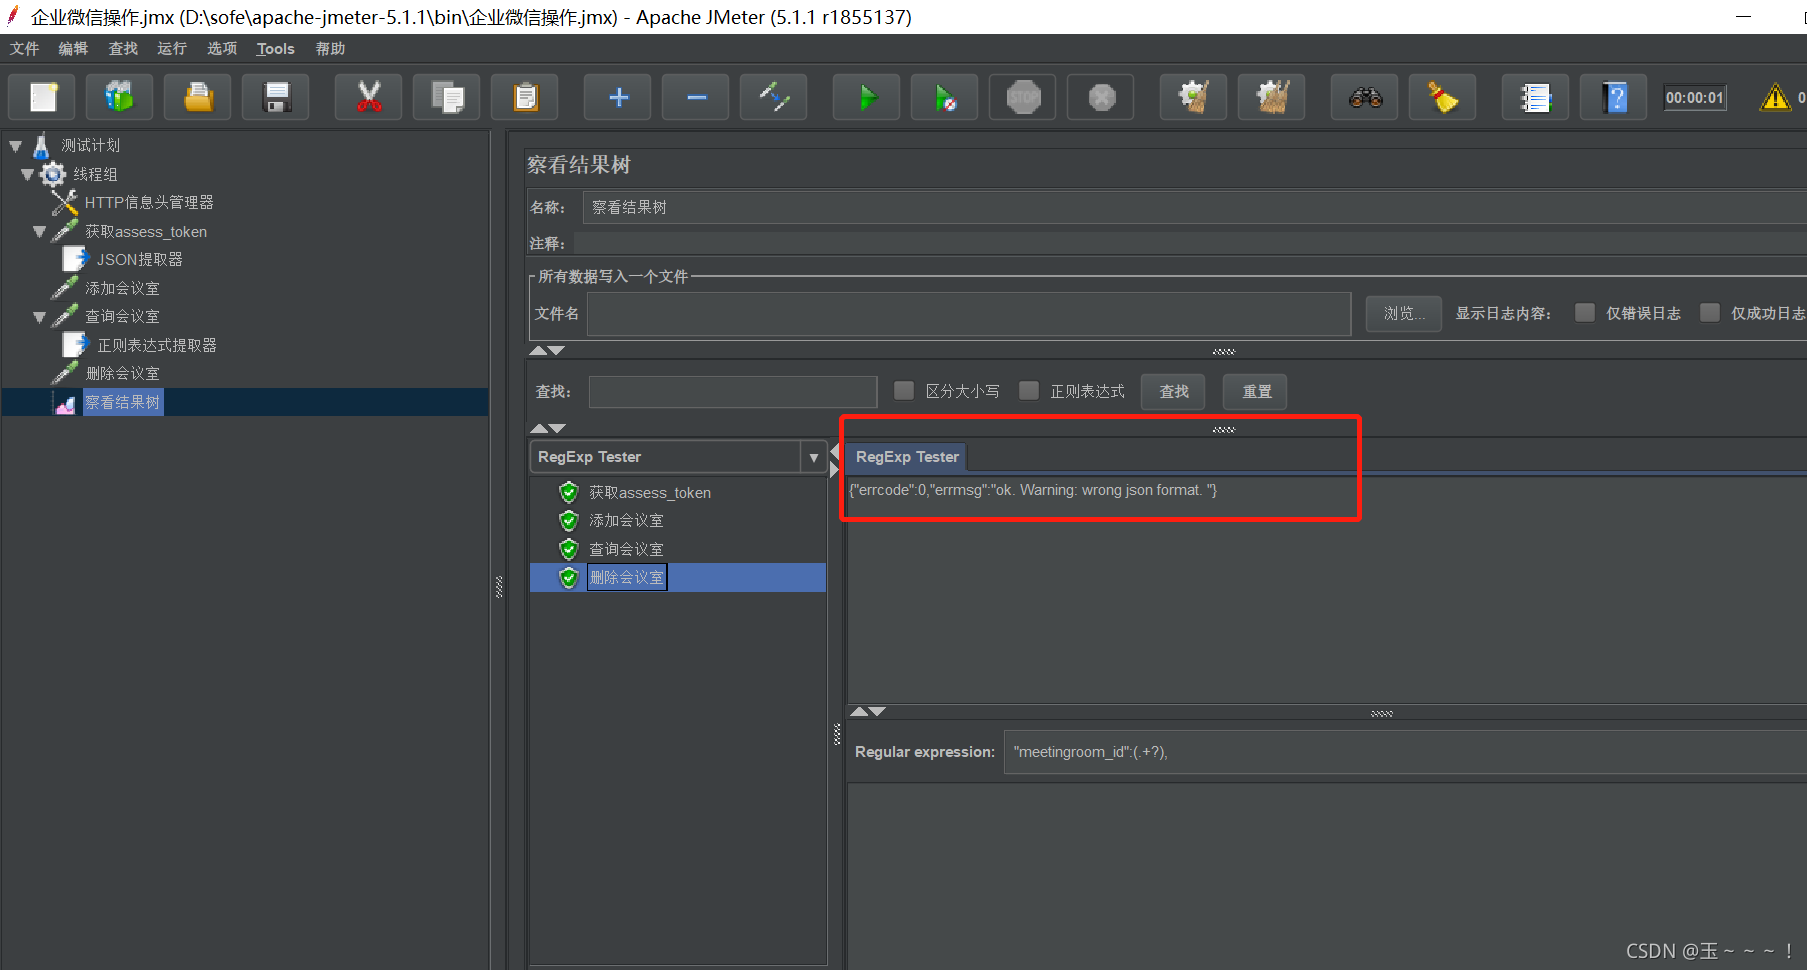Click the 名称 field containing 察看结果树
The image size is (1807, 970).
tap(1194, 207)
